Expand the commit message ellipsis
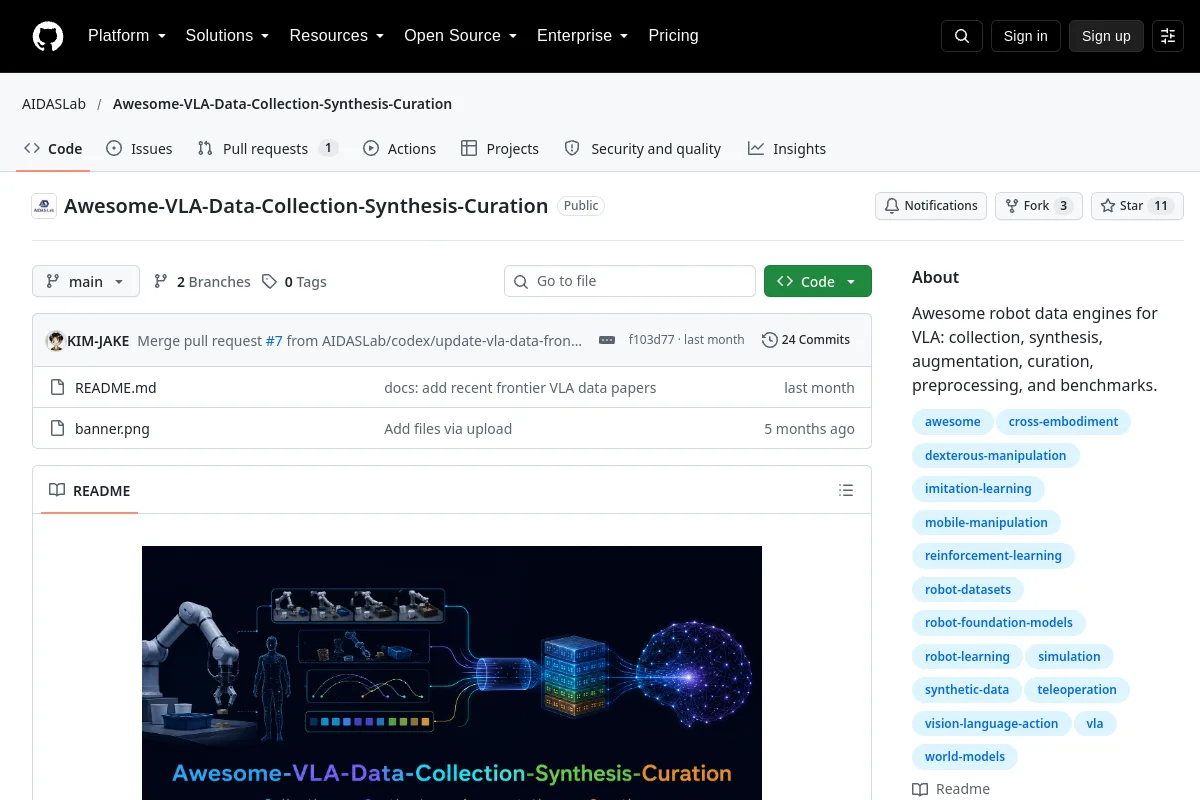Viewport: 1200px width, 800px height. (x=607, y=340)
